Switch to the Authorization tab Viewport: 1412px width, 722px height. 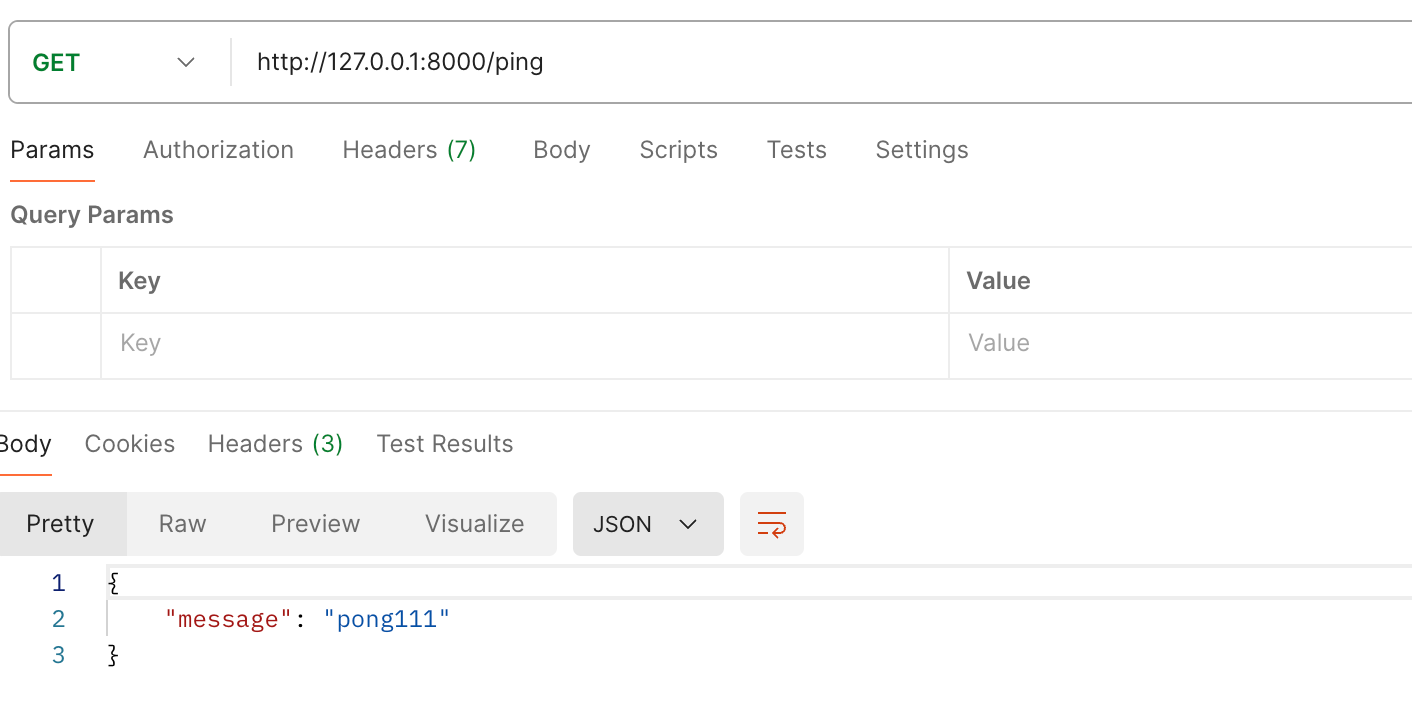pos(218,149)
